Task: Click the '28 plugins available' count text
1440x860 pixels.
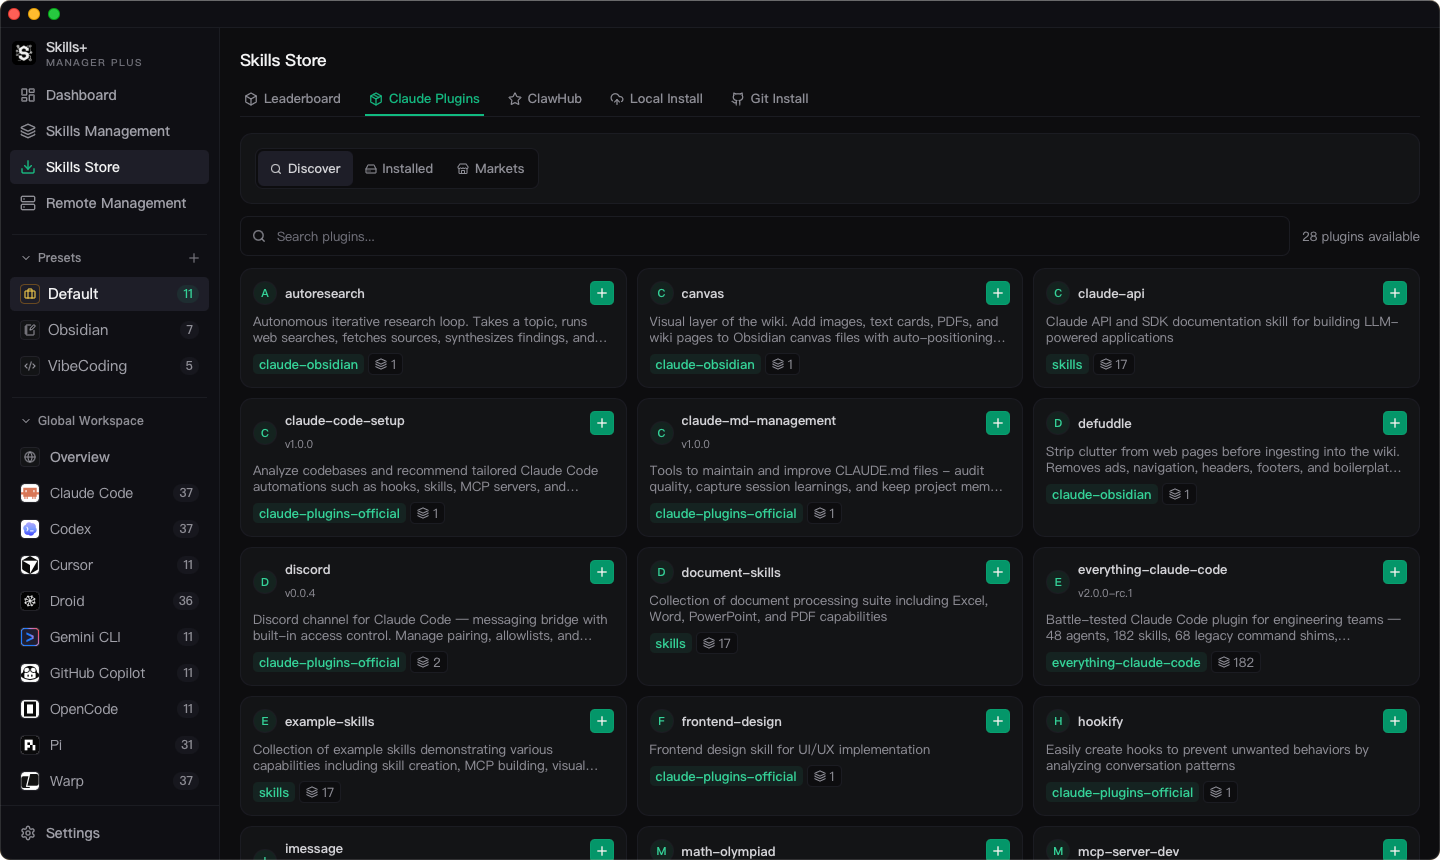Action: (1361, 237)
